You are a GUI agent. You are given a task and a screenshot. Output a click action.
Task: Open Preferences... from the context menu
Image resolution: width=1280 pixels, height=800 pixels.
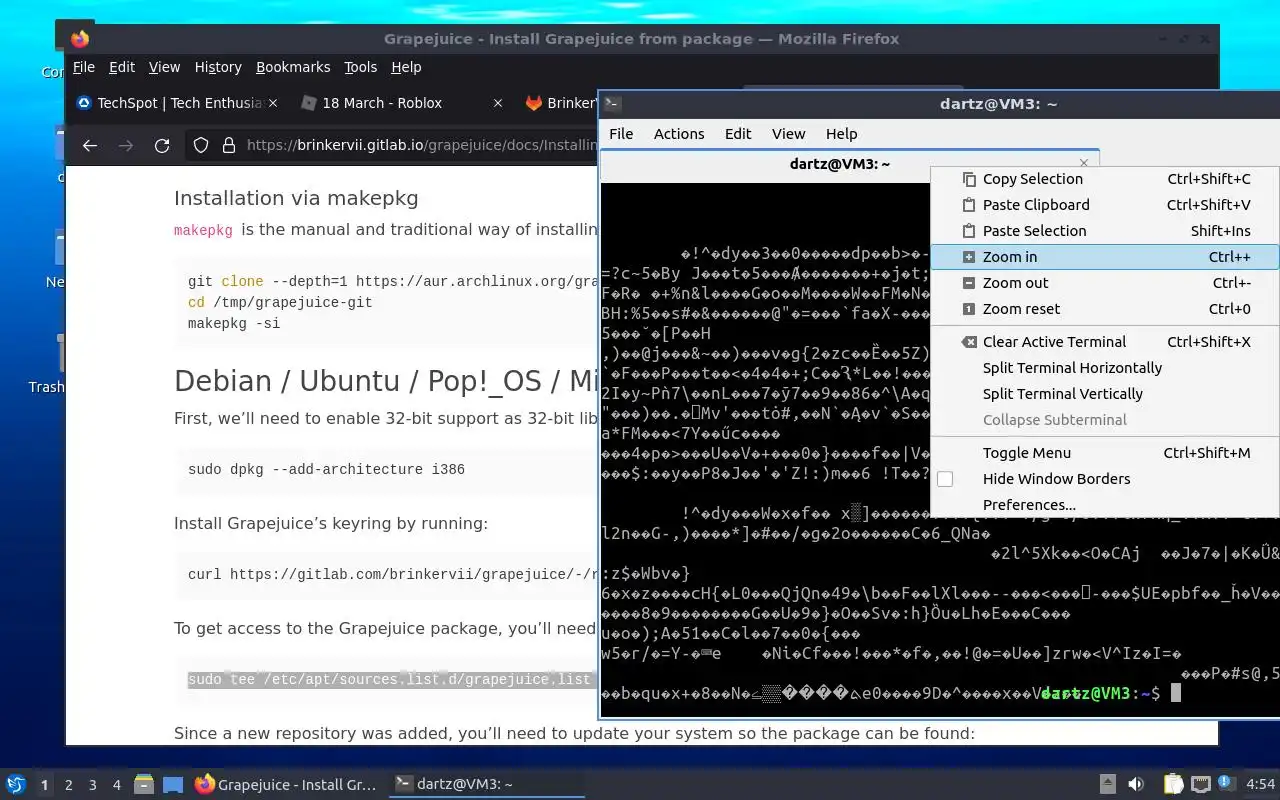(x=1105, y=505)
